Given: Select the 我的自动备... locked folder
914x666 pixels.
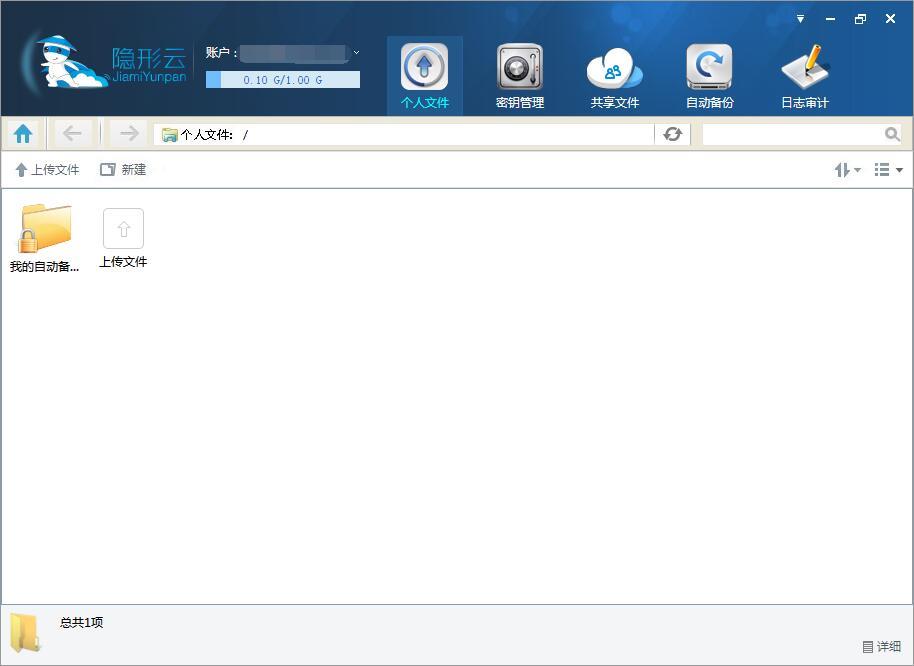Looking at the screenshot, I should 44,238.
